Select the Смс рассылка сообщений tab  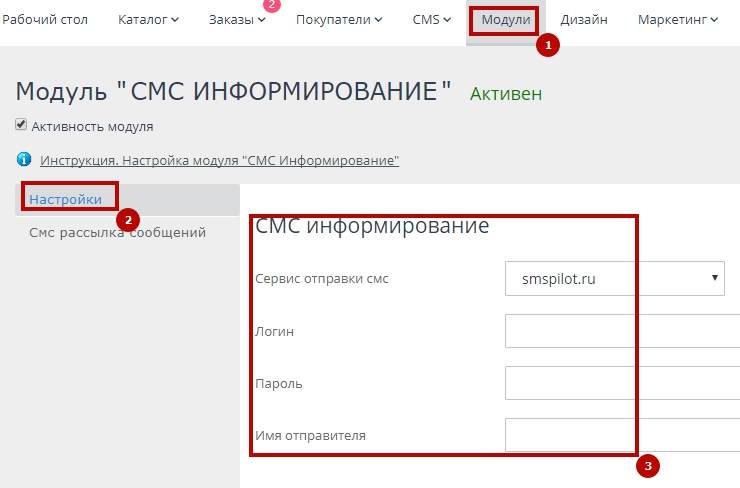pos(118,232)
